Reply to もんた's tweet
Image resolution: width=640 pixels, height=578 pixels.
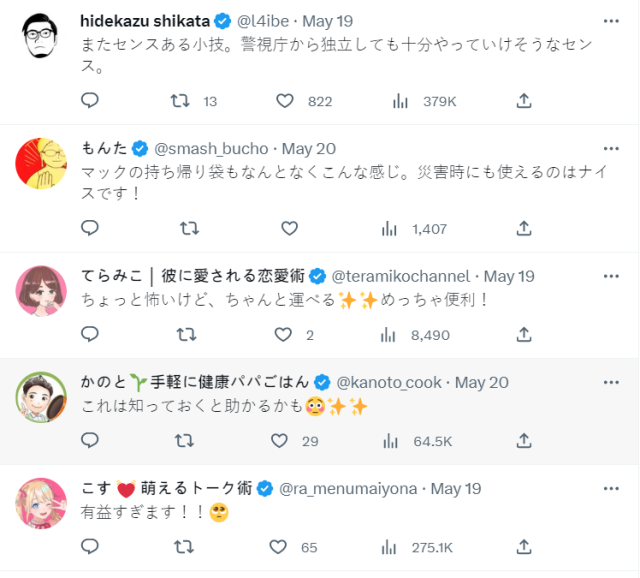90,228
